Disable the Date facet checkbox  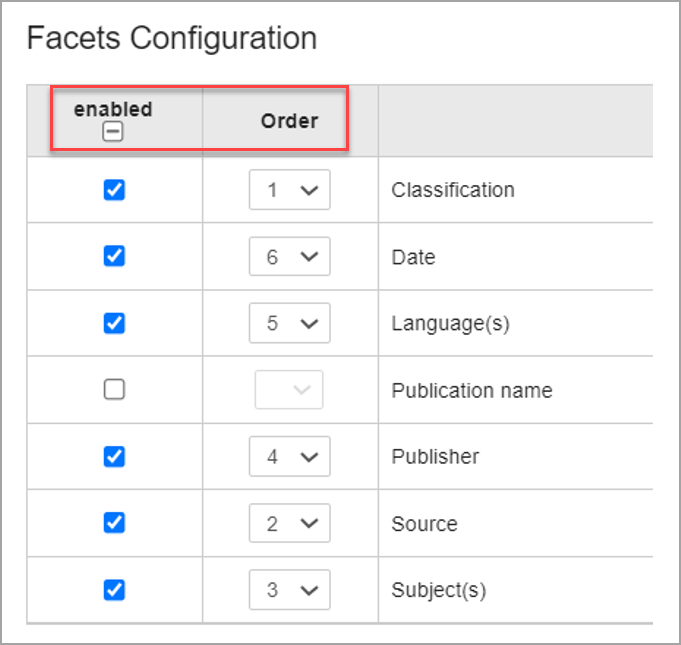[x=114, y=256]
